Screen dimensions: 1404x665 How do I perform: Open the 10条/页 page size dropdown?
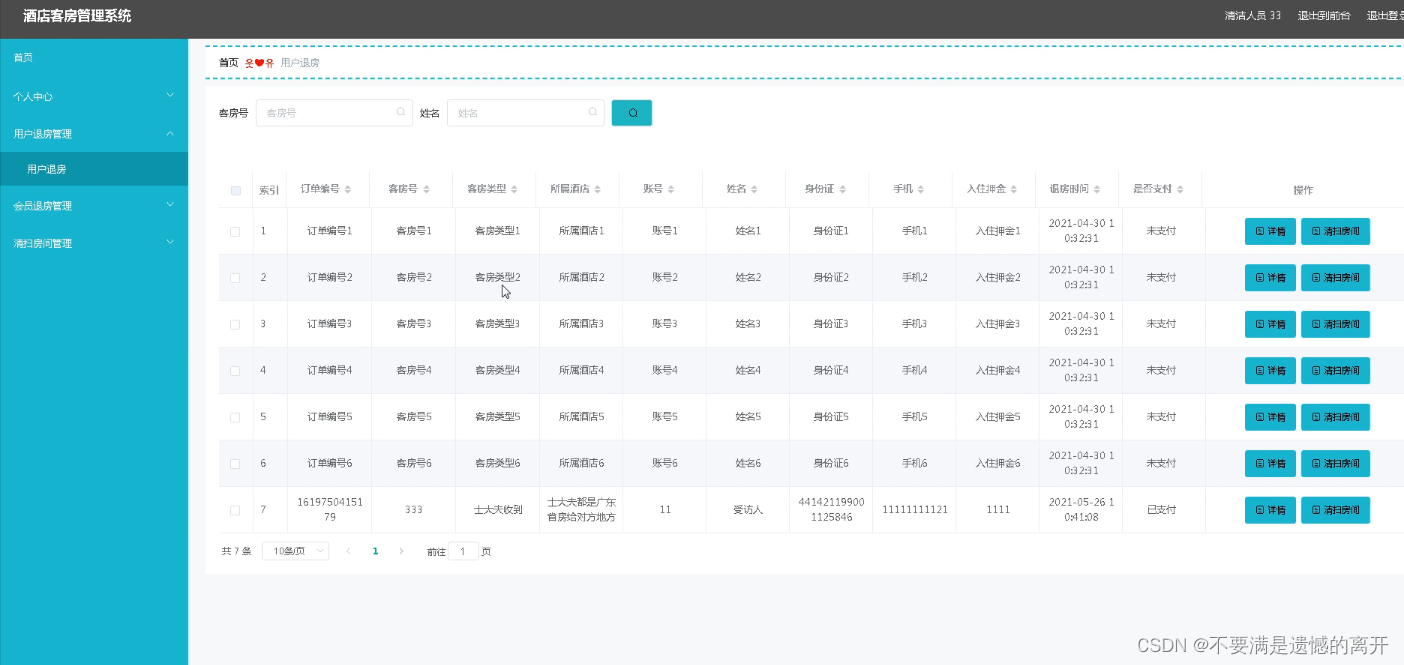[295, 551]
